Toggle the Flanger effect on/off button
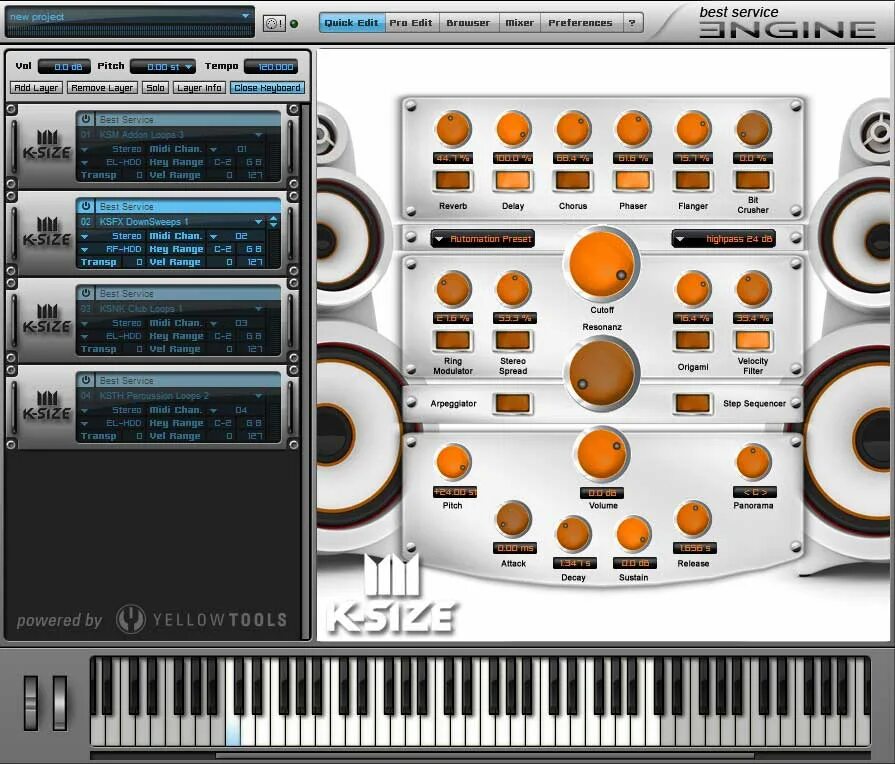Image resolution: width=895 pixels, height=764 pixels. click(693, 181)
